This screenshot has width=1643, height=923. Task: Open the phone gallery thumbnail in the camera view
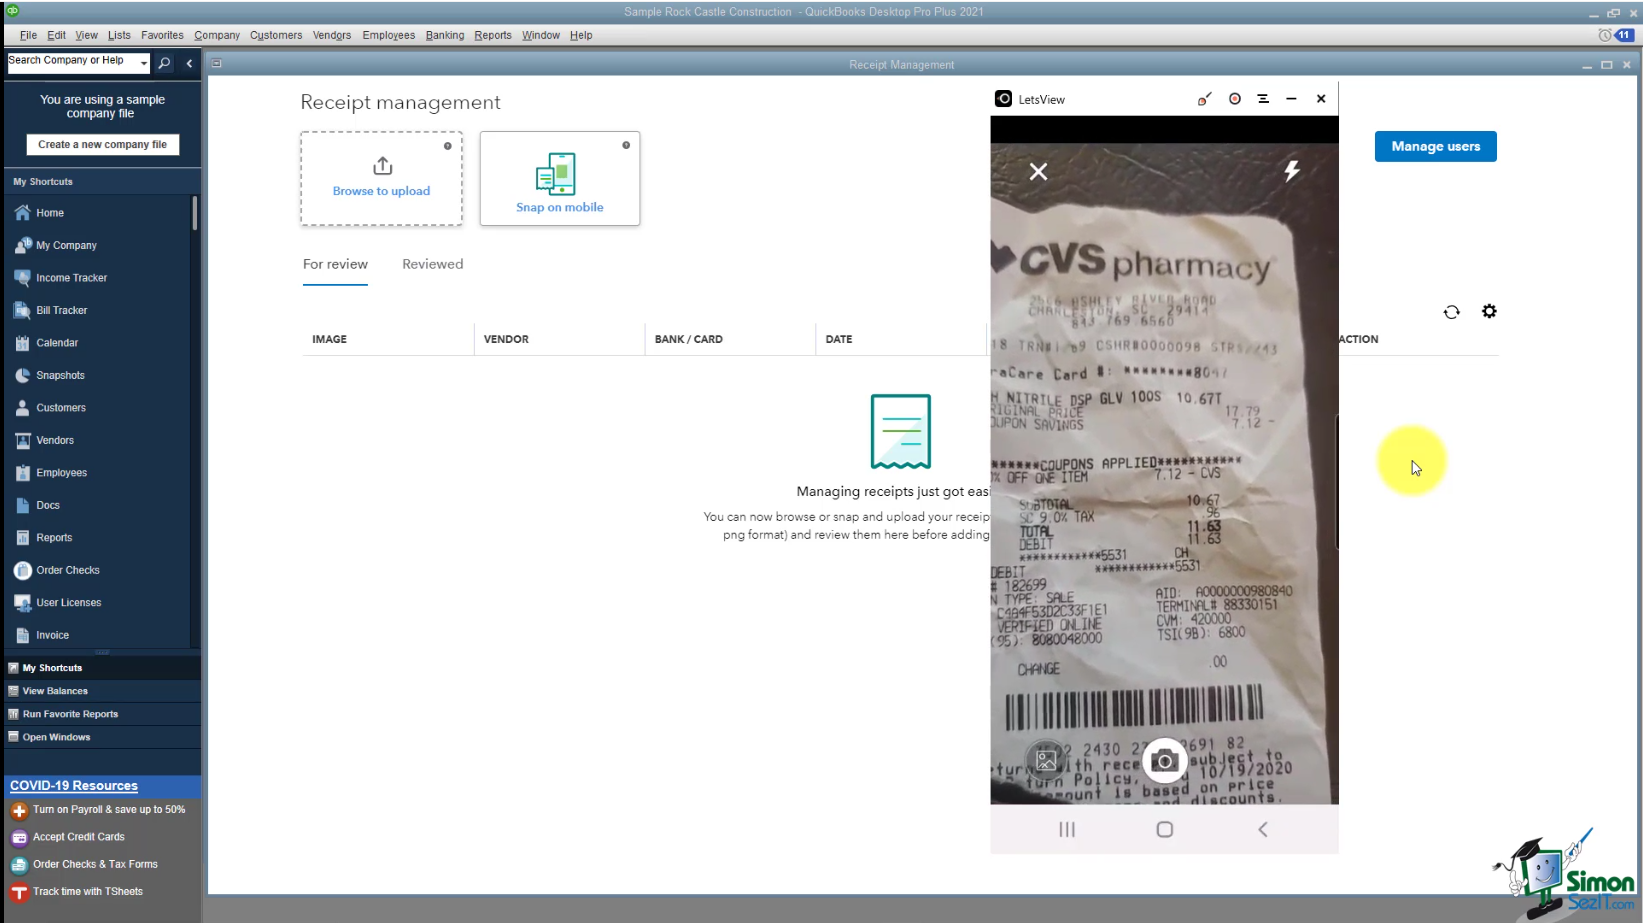click(x=1046, y=760)
